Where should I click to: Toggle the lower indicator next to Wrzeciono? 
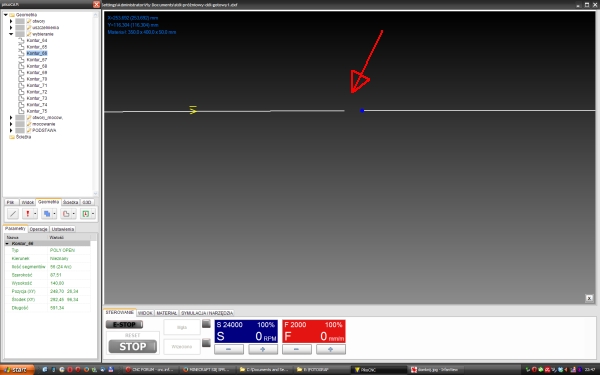click(x=206, y=342)
